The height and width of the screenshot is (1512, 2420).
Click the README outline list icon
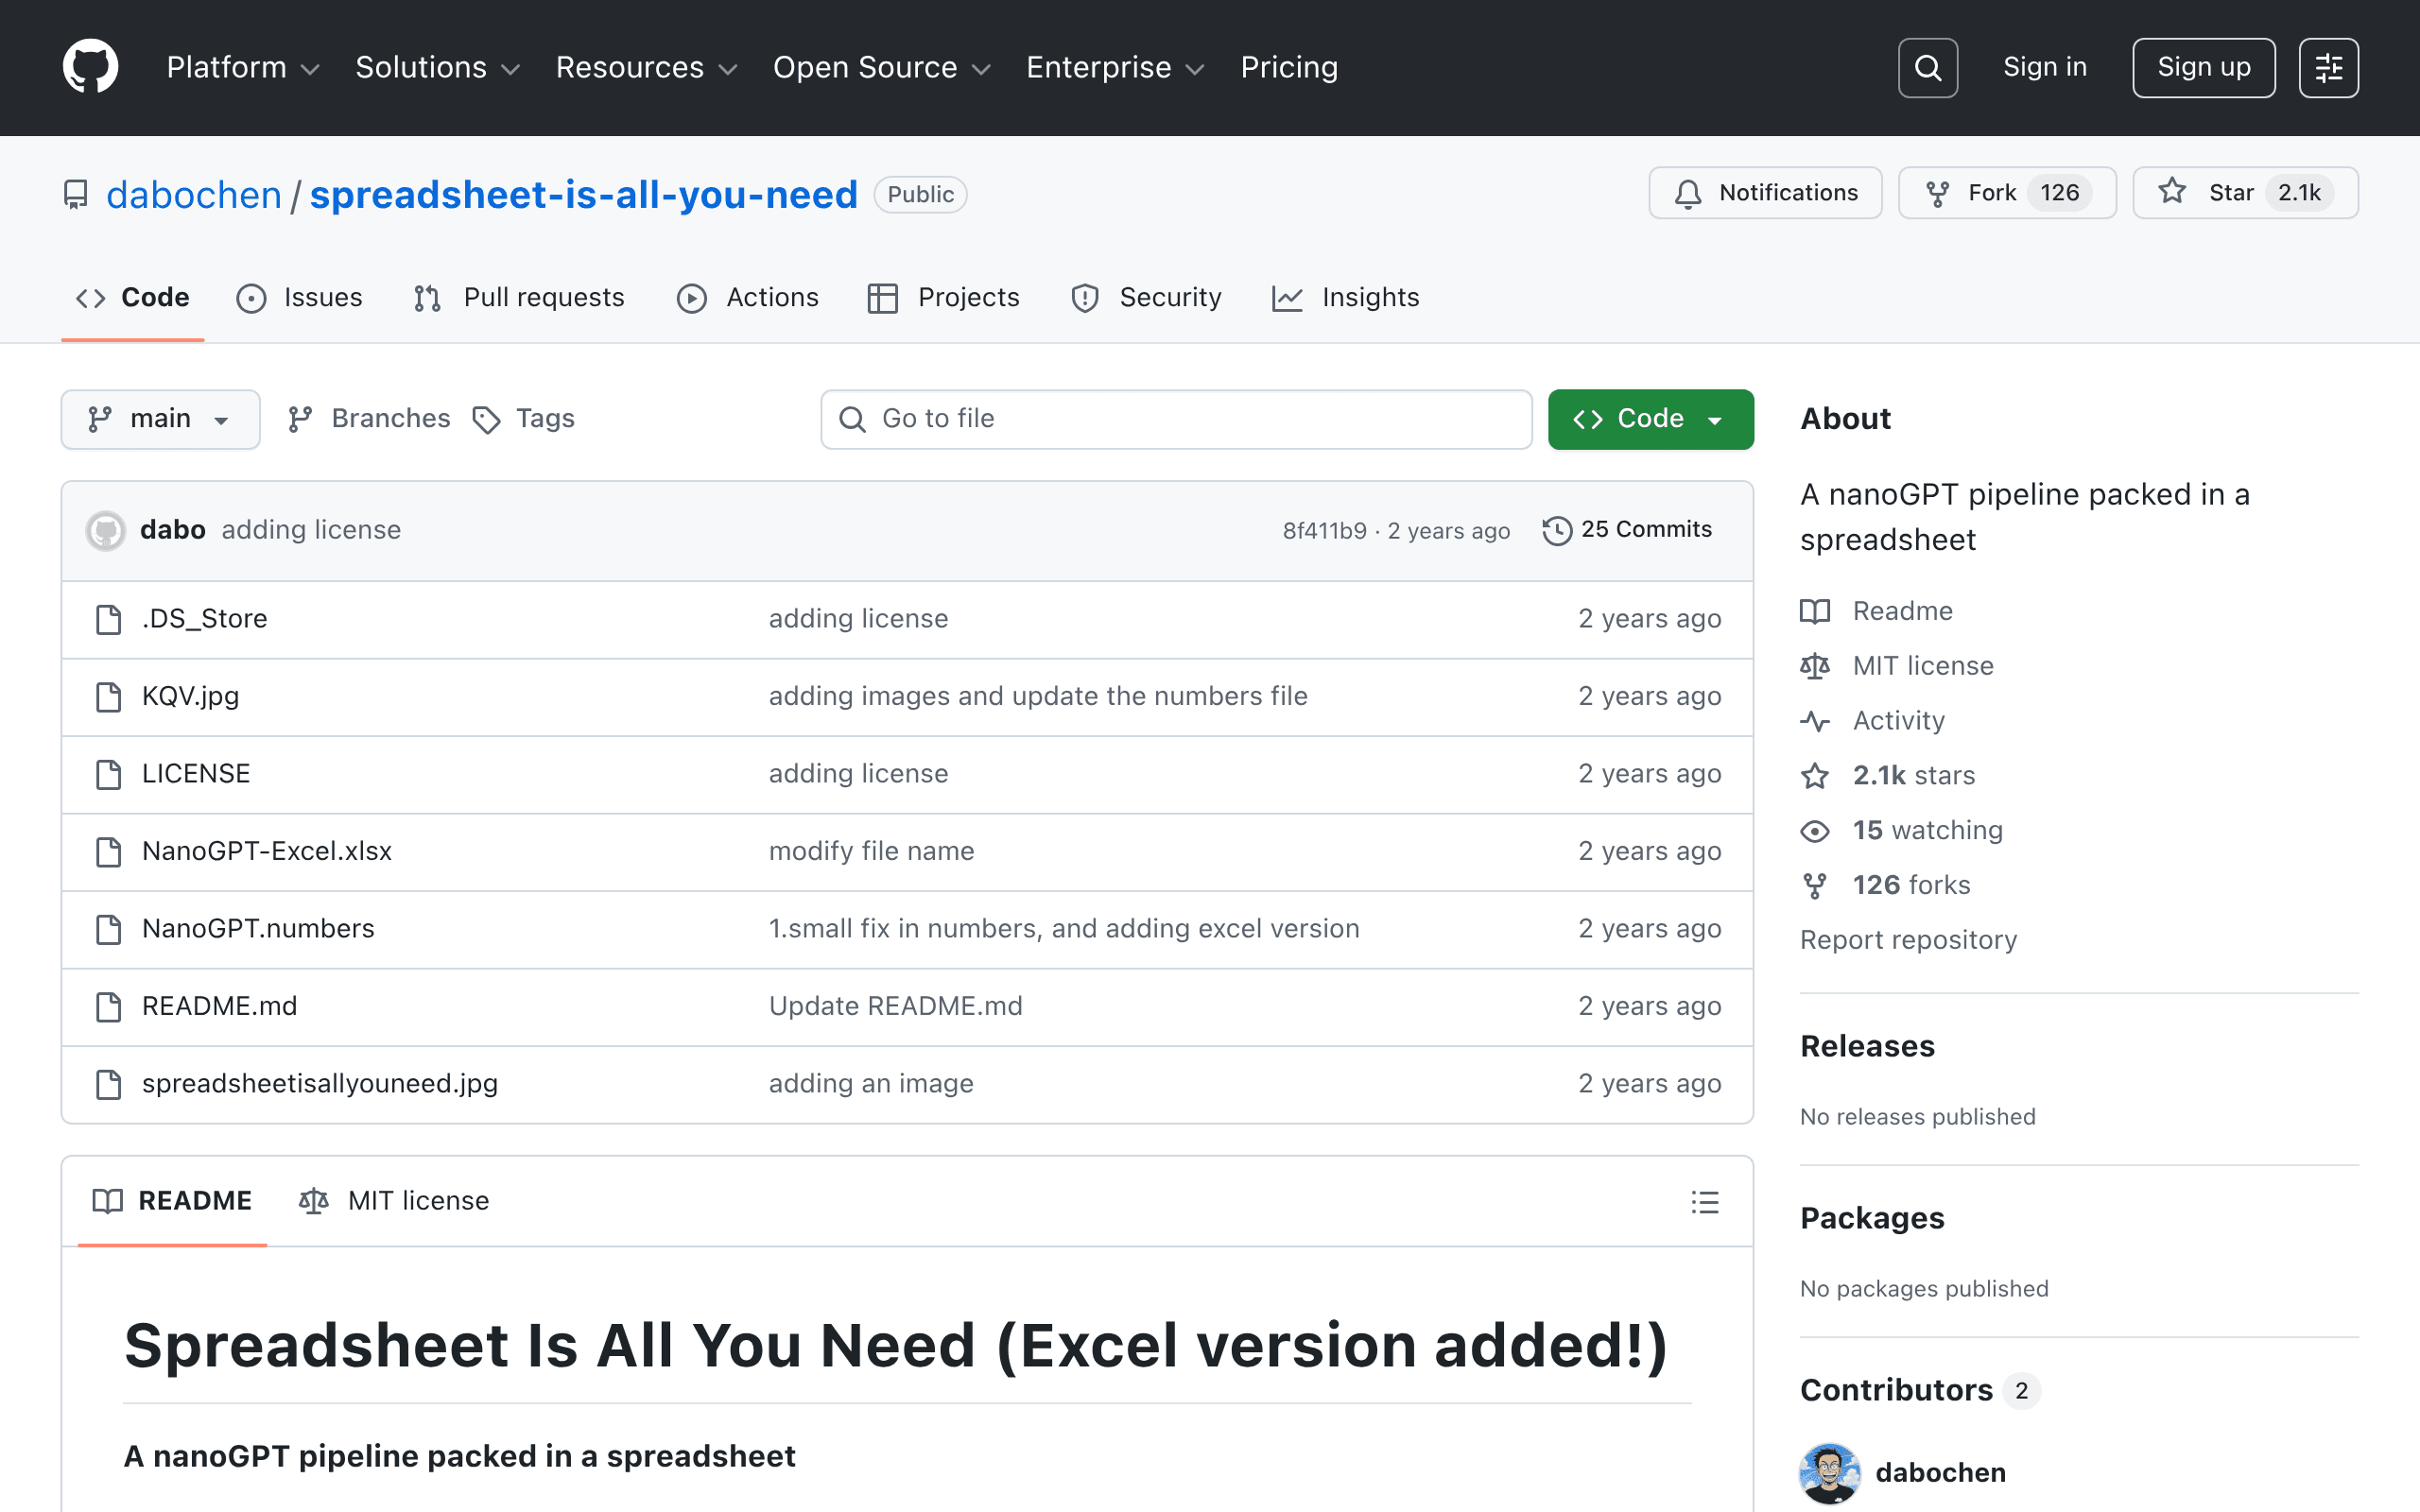1705,1201
